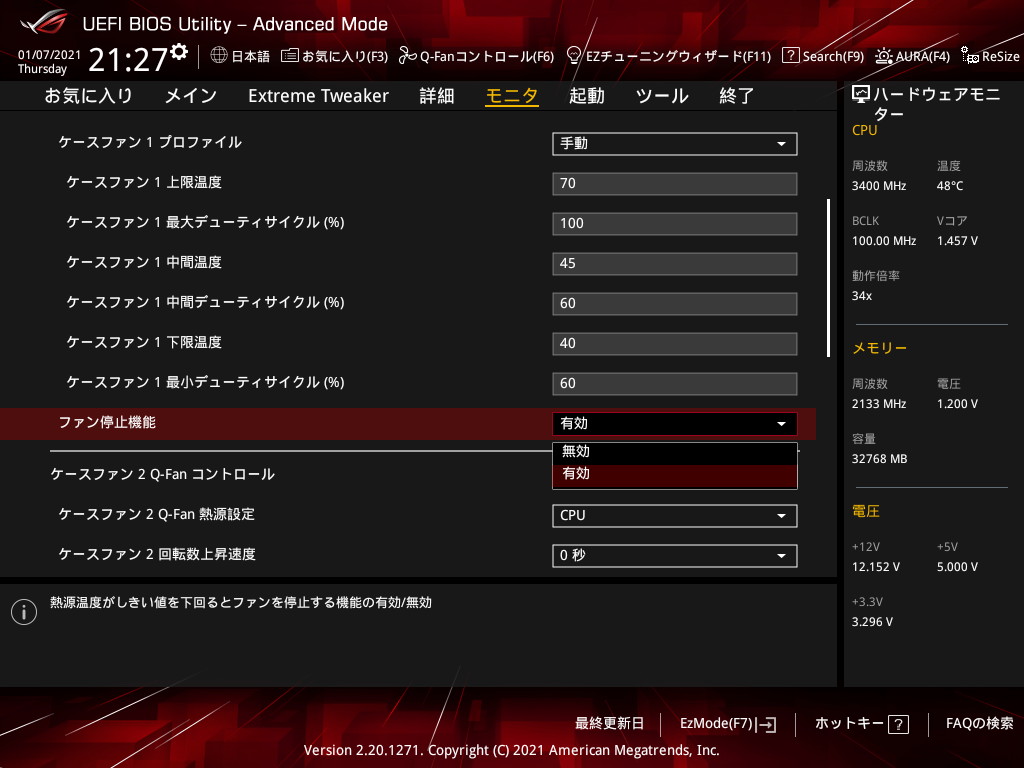
Task: Choose 有効 in the open dropdown list
Action: [x=675, y=474]
